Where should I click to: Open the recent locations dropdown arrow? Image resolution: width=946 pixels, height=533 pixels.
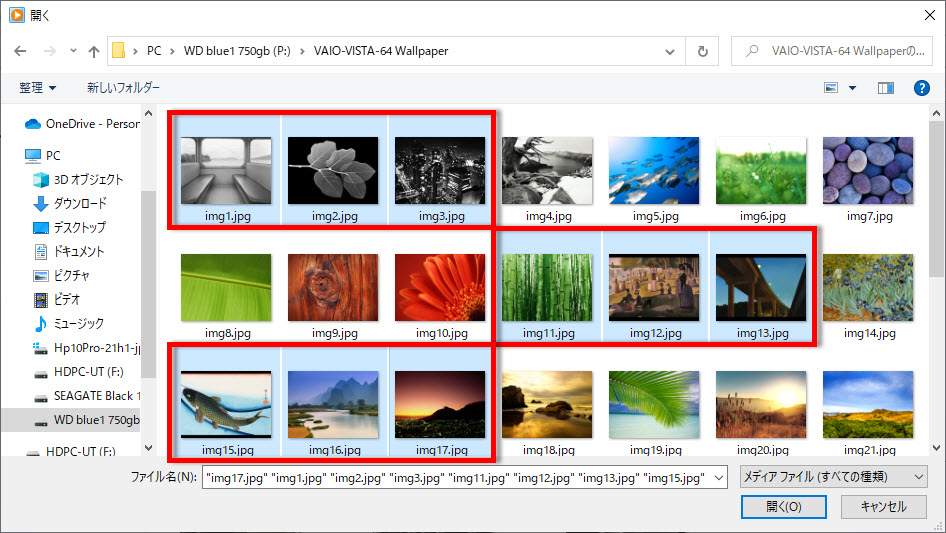[x=73, y=51]
